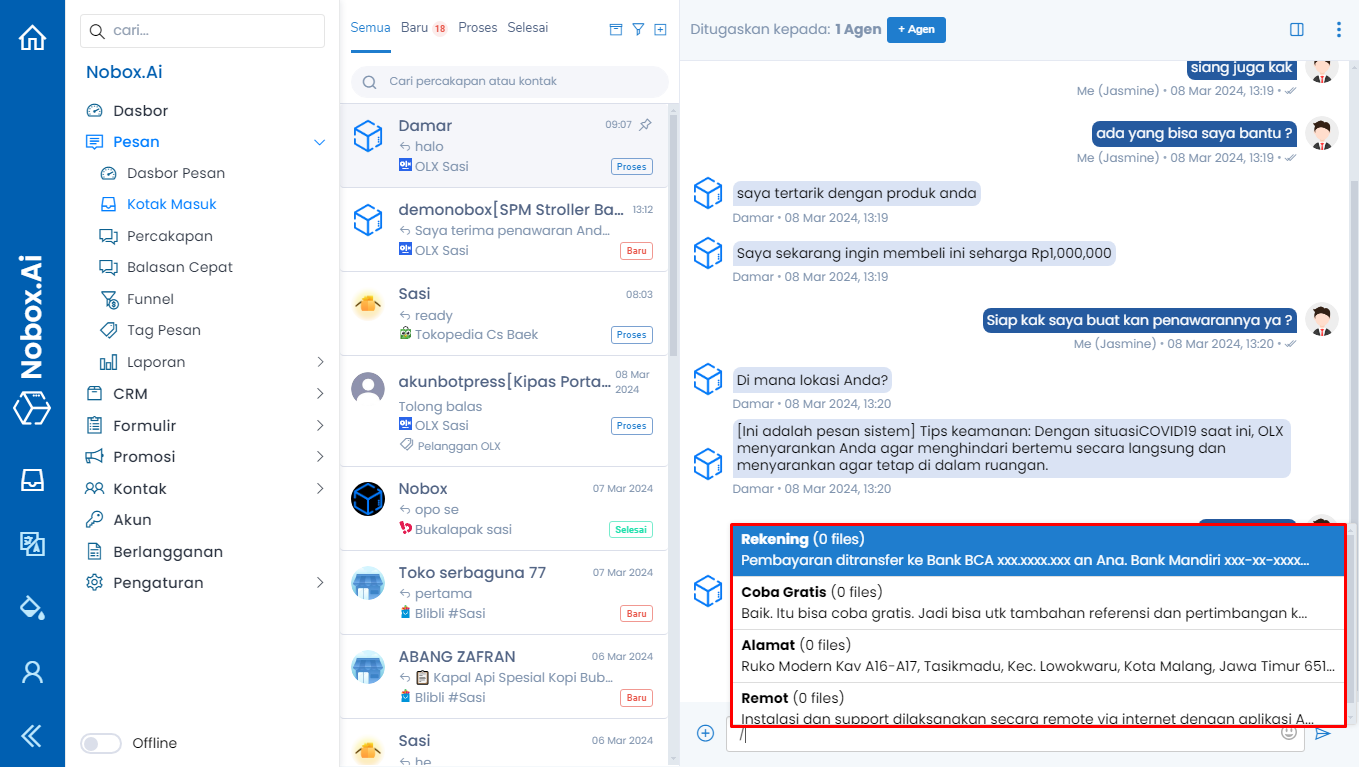Screen dimensions: 1359x767
Task: Open the user profile icon in left rail
Action: pos(32,671)
